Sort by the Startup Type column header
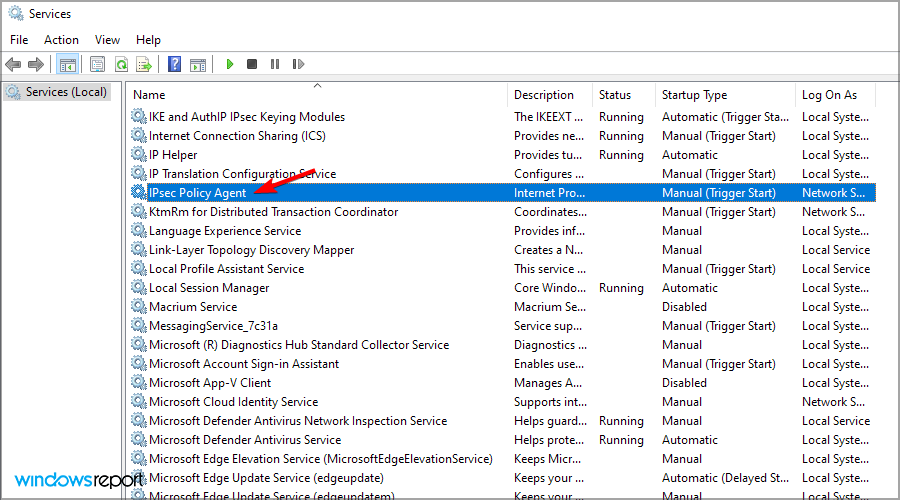 [x=725, y=95]
